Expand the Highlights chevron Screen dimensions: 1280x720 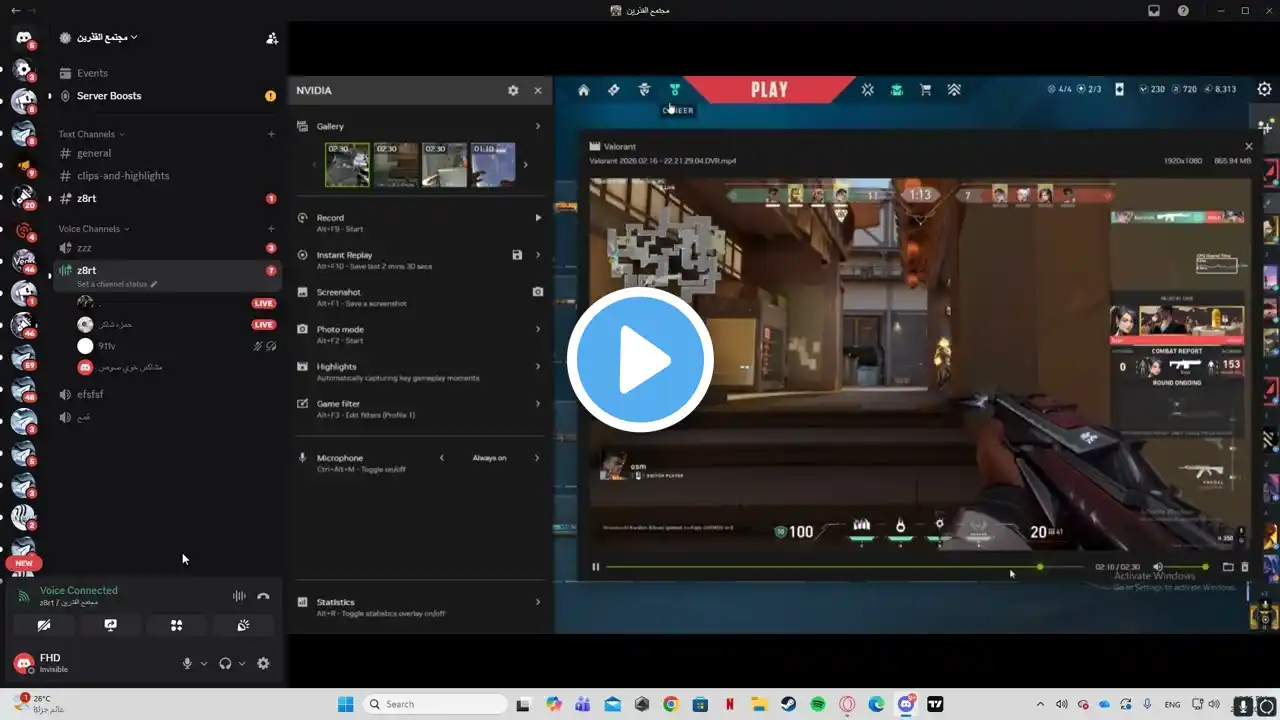click(538, 366)
